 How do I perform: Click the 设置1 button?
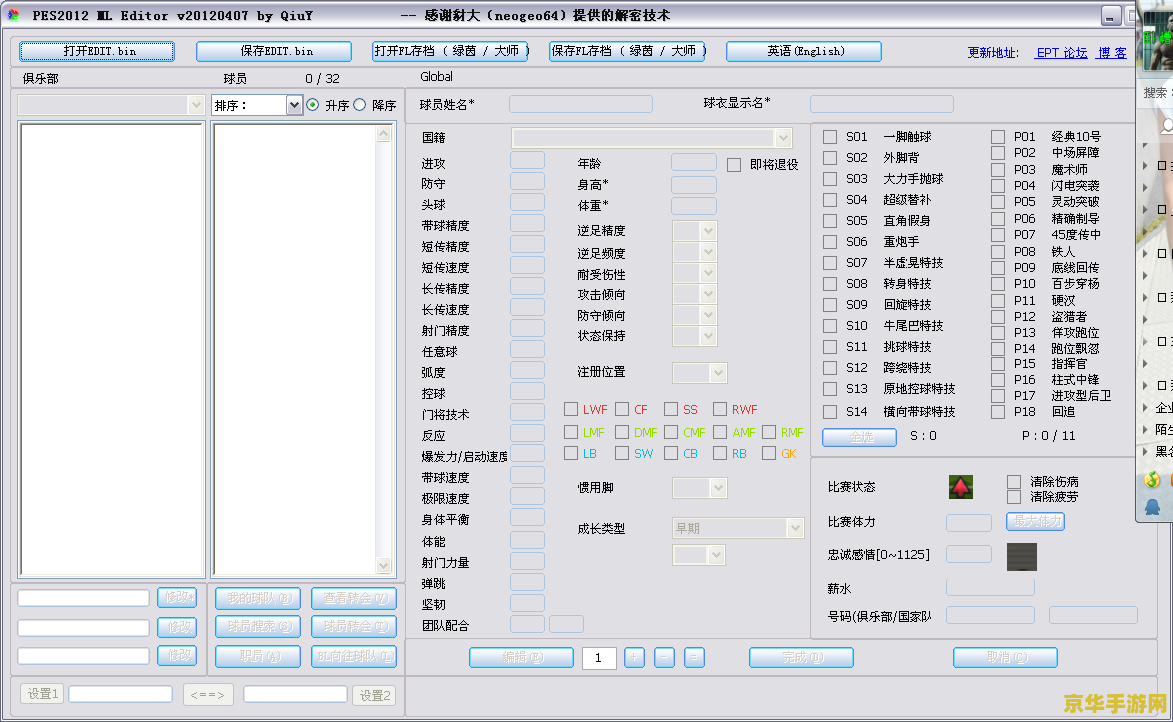pyautogui.click(x=43, y=694)
